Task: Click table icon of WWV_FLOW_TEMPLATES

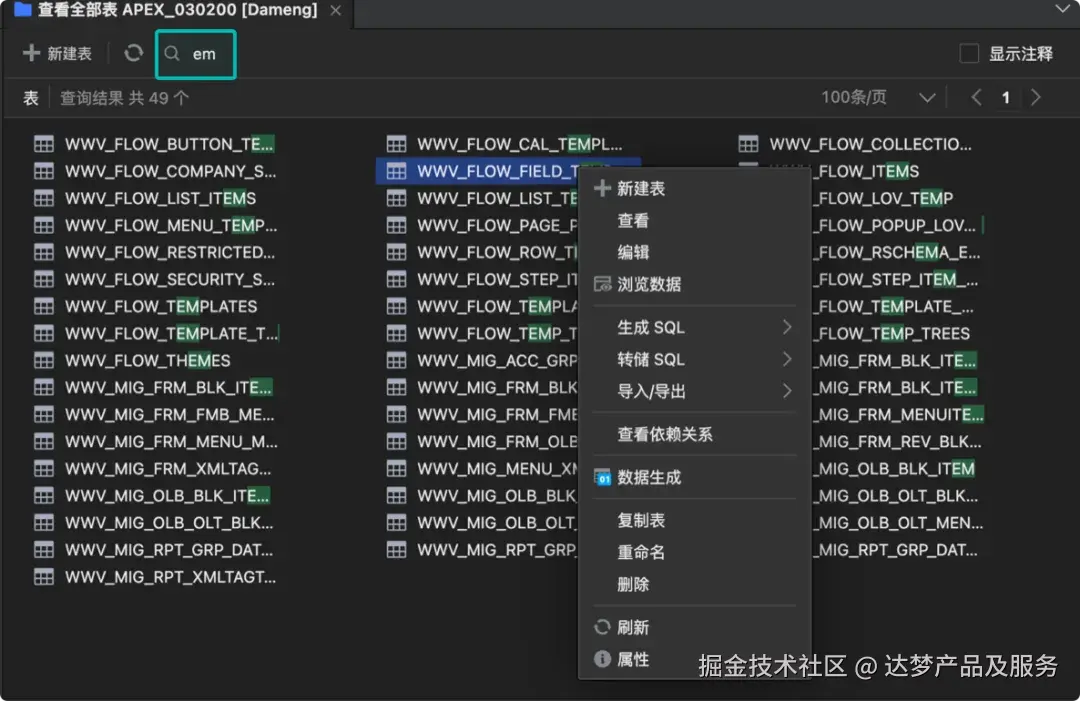Action: [44, 306]
